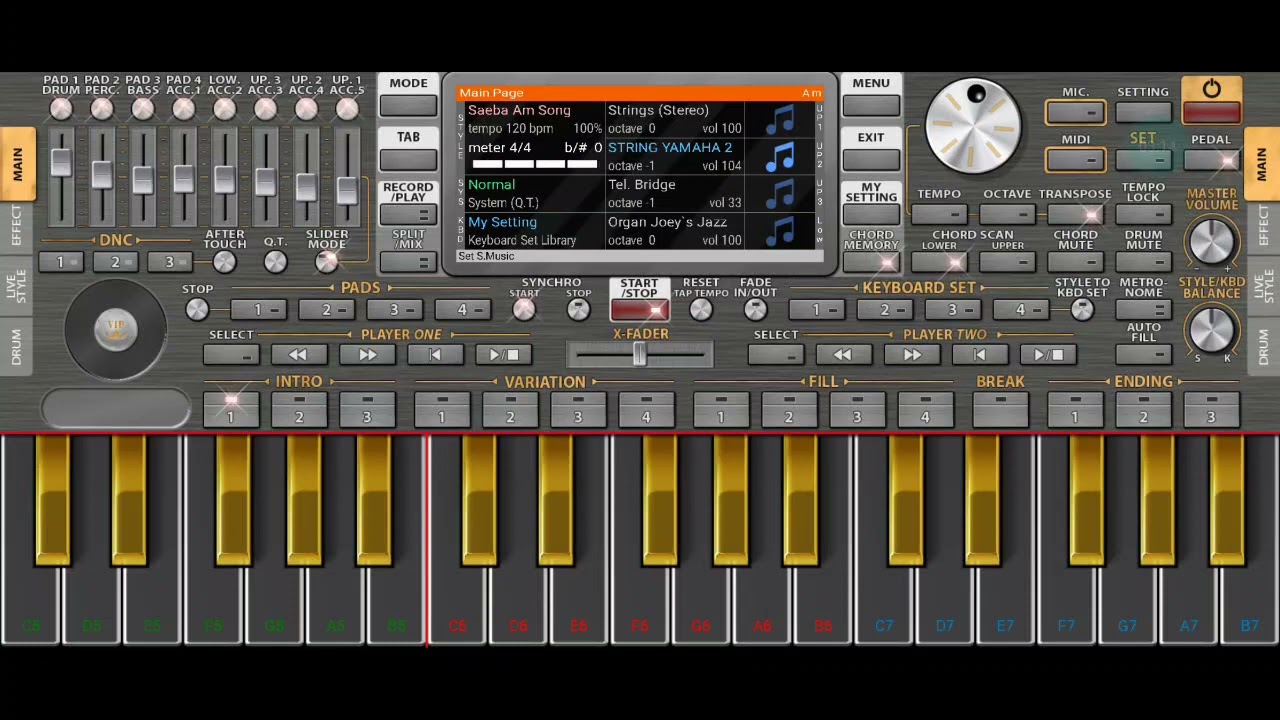Select the Saeba Am Song style row
The width and height of the screenshot is (1280, 720).
534,120
